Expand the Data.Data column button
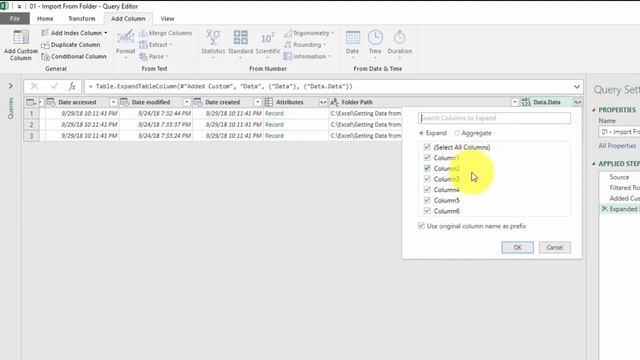640x360 pixels. pos(577,102)
